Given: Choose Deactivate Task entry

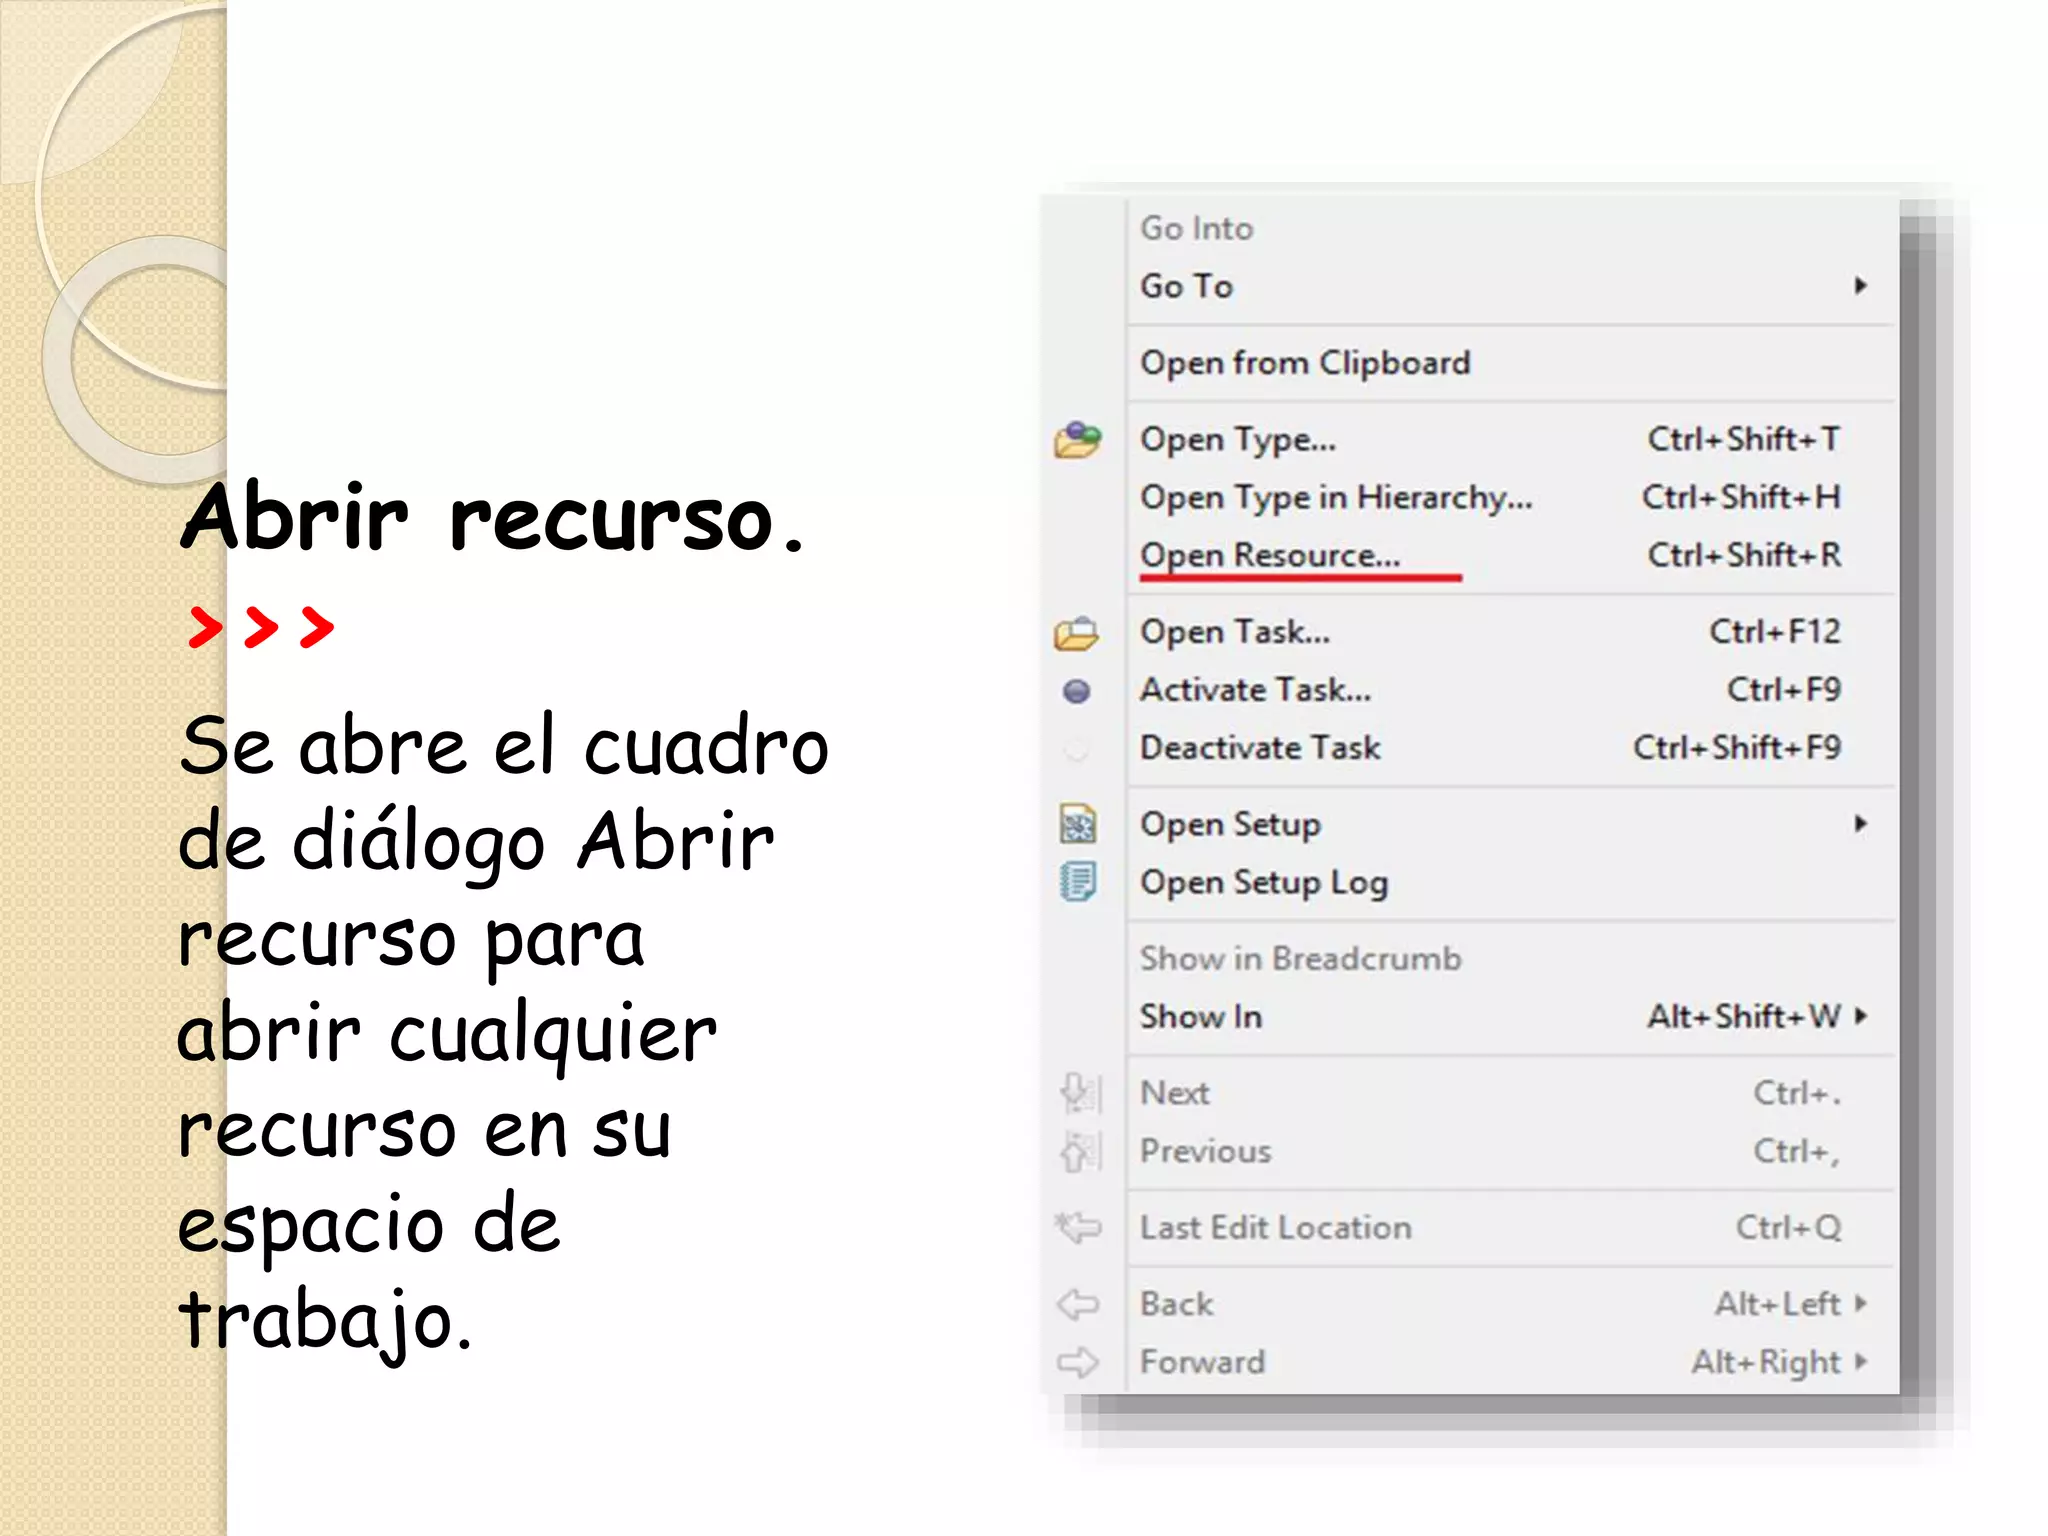Looking at the screenshot, I should coord(1512,748).
